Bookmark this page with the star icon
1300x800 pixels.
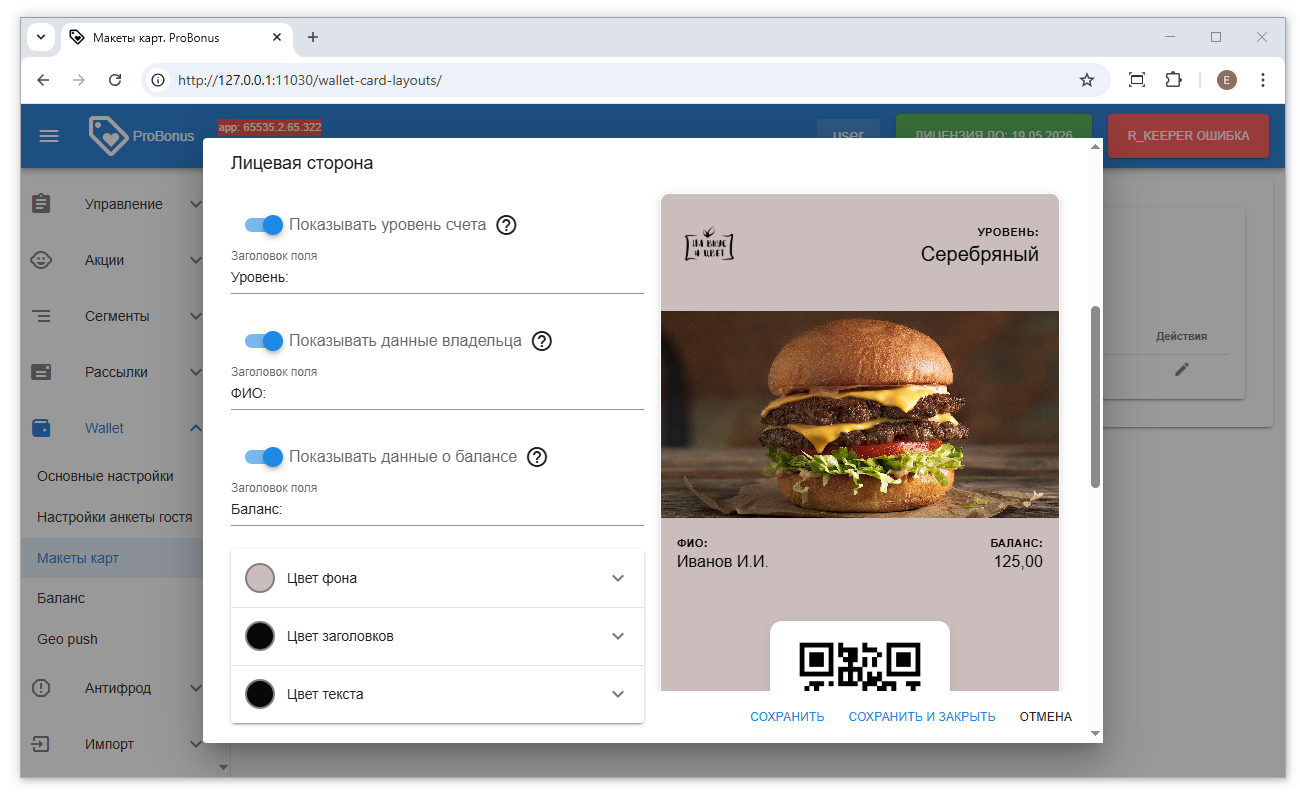(x=1087, y=80)
